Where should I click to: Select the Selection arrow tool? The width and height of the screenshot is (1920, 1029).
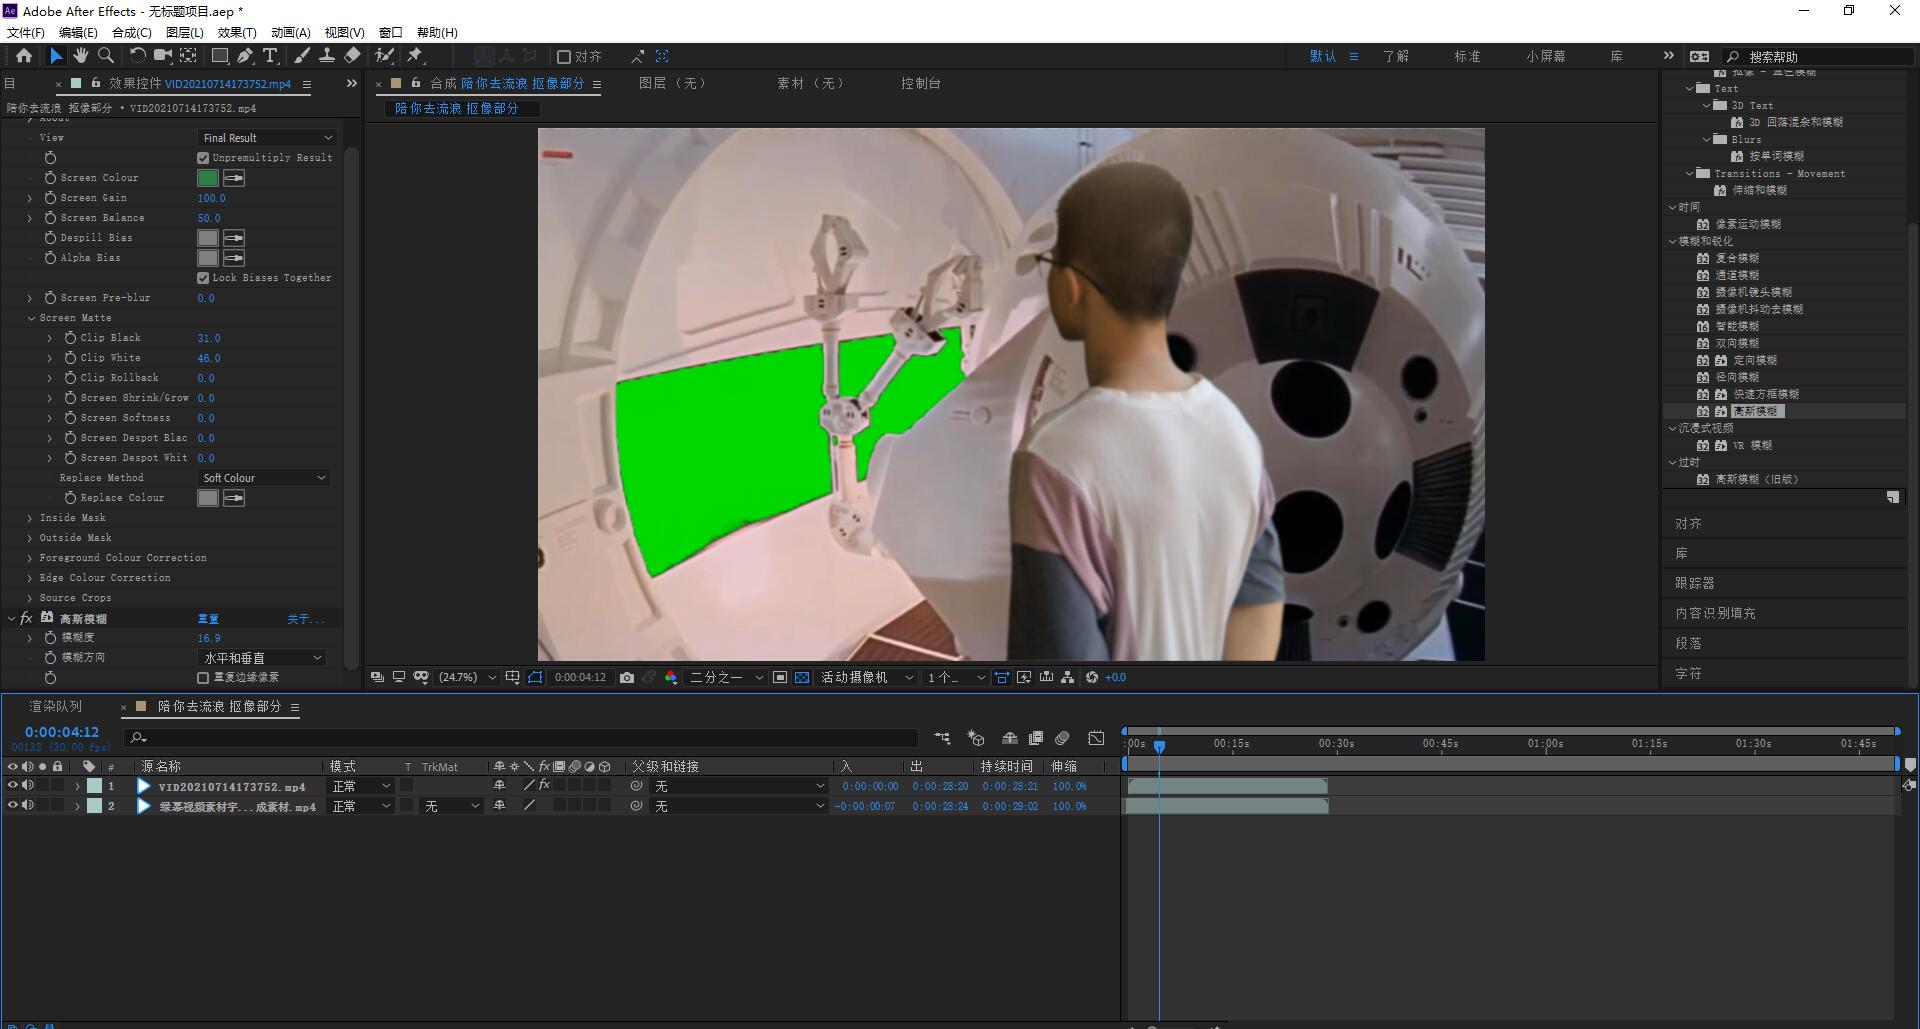[x=56, y=56]
